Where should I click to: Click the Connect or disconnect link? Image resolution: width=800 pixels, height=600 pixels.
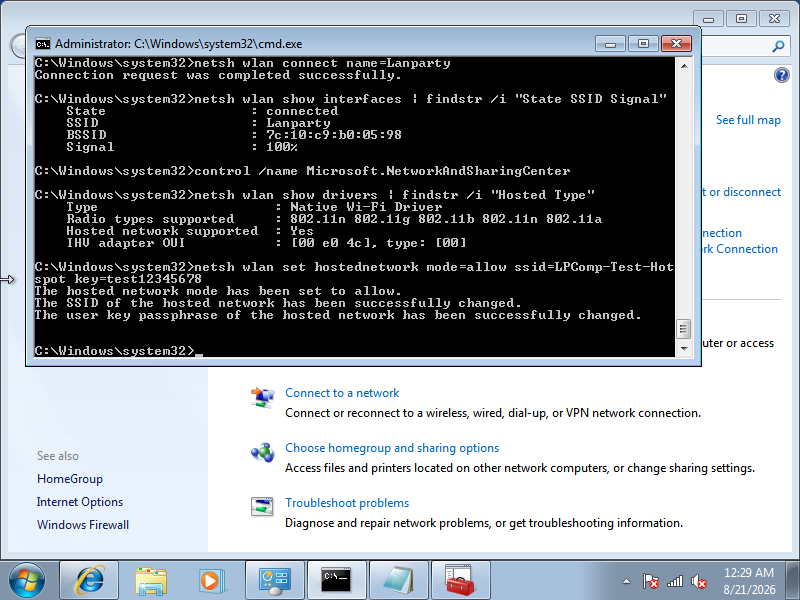(x=741, y=192)
